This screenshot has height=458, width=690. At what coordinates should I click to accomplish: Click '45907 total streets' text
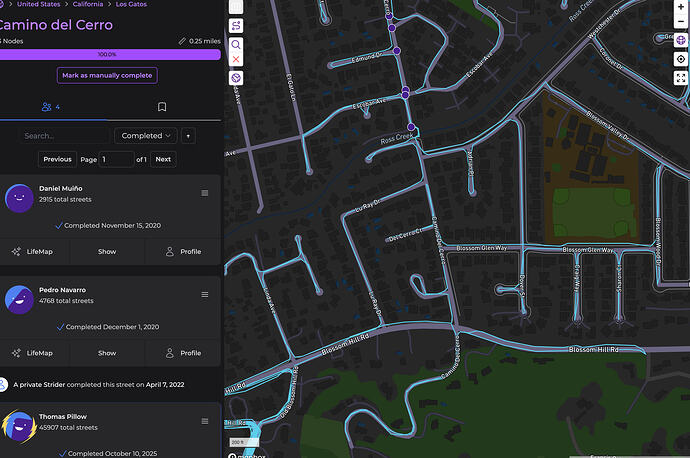click(68, 428)
